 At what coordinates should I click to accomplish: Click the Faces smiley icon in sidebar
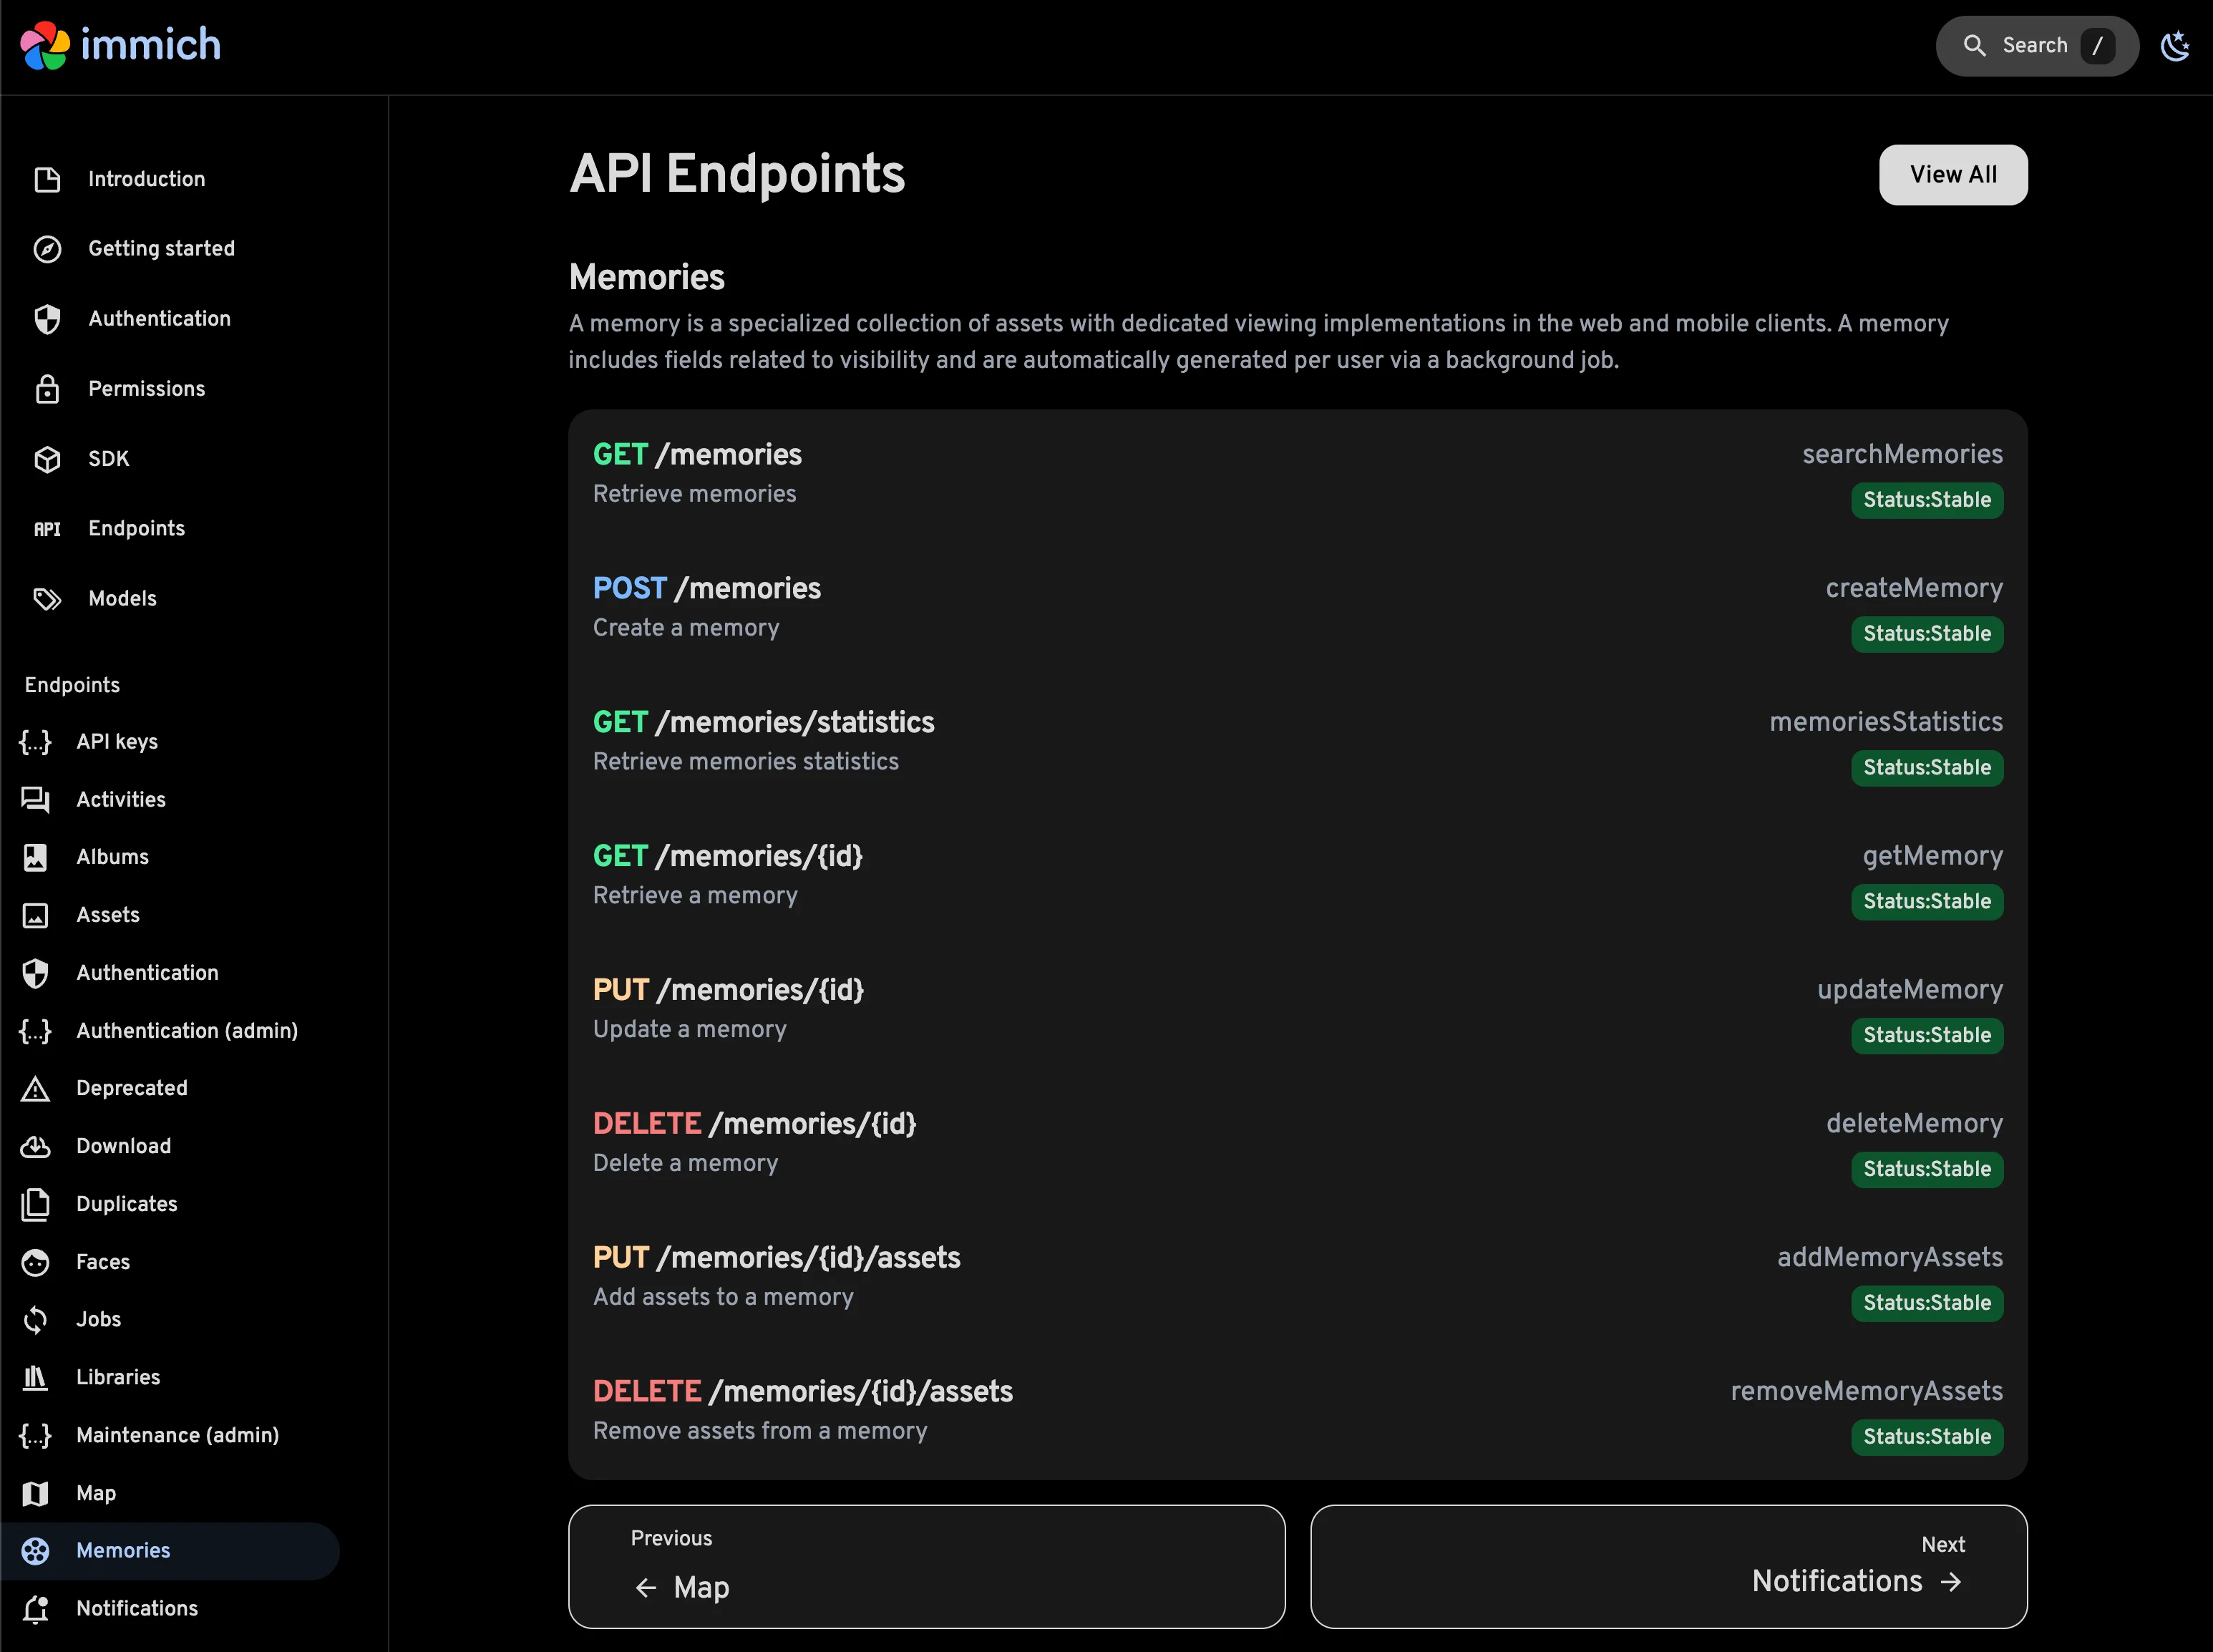36,1262
